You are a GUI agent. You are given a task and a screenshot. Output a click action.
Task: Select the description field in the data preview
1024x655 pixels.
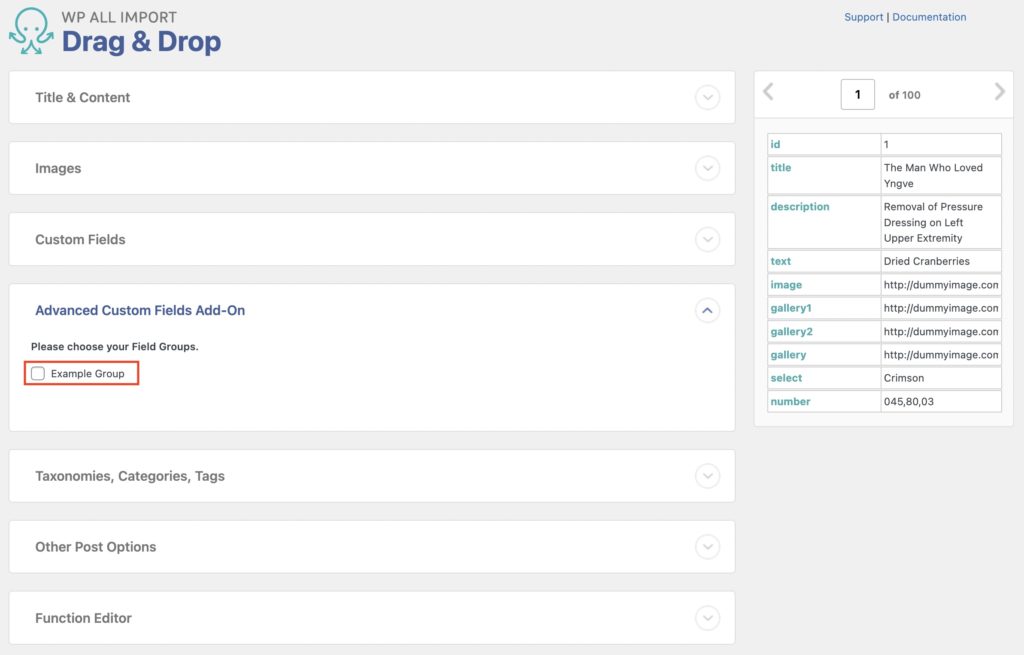point(800,206)
